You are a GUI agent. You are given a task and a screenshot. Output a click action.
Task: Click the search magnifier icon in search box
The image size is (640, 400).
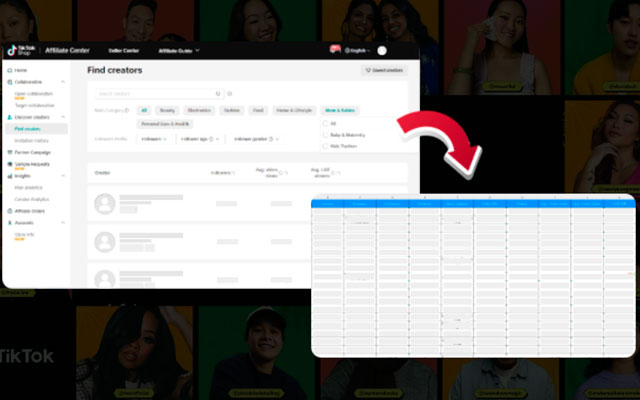pyautogui.click(x=218, y=94)
